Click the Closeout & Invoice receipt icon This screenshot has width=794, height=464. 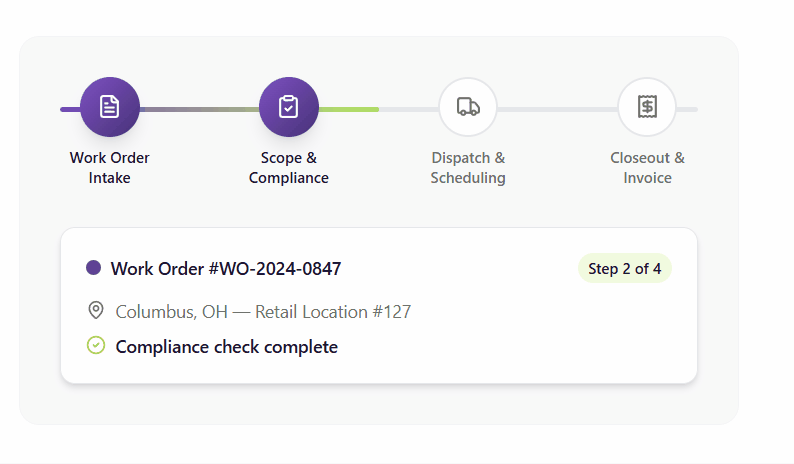click(647, 107)
